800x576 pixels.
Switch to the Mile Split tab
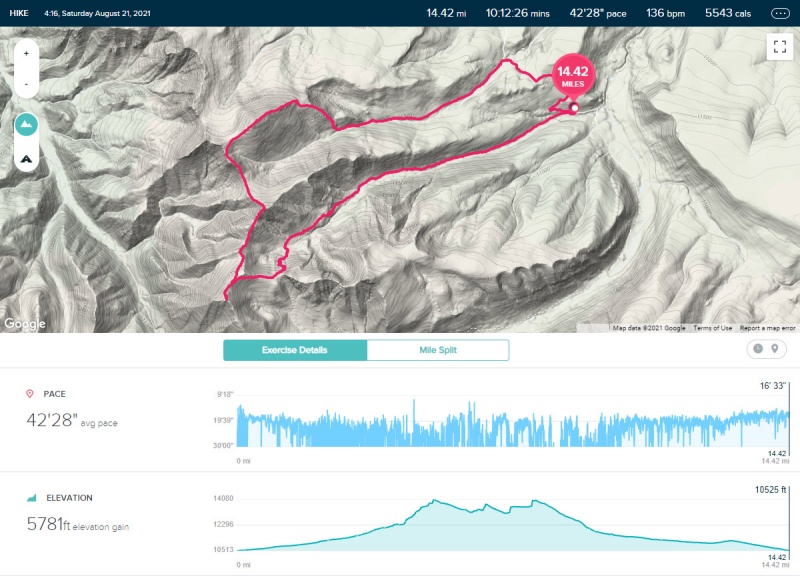point(438,350)
